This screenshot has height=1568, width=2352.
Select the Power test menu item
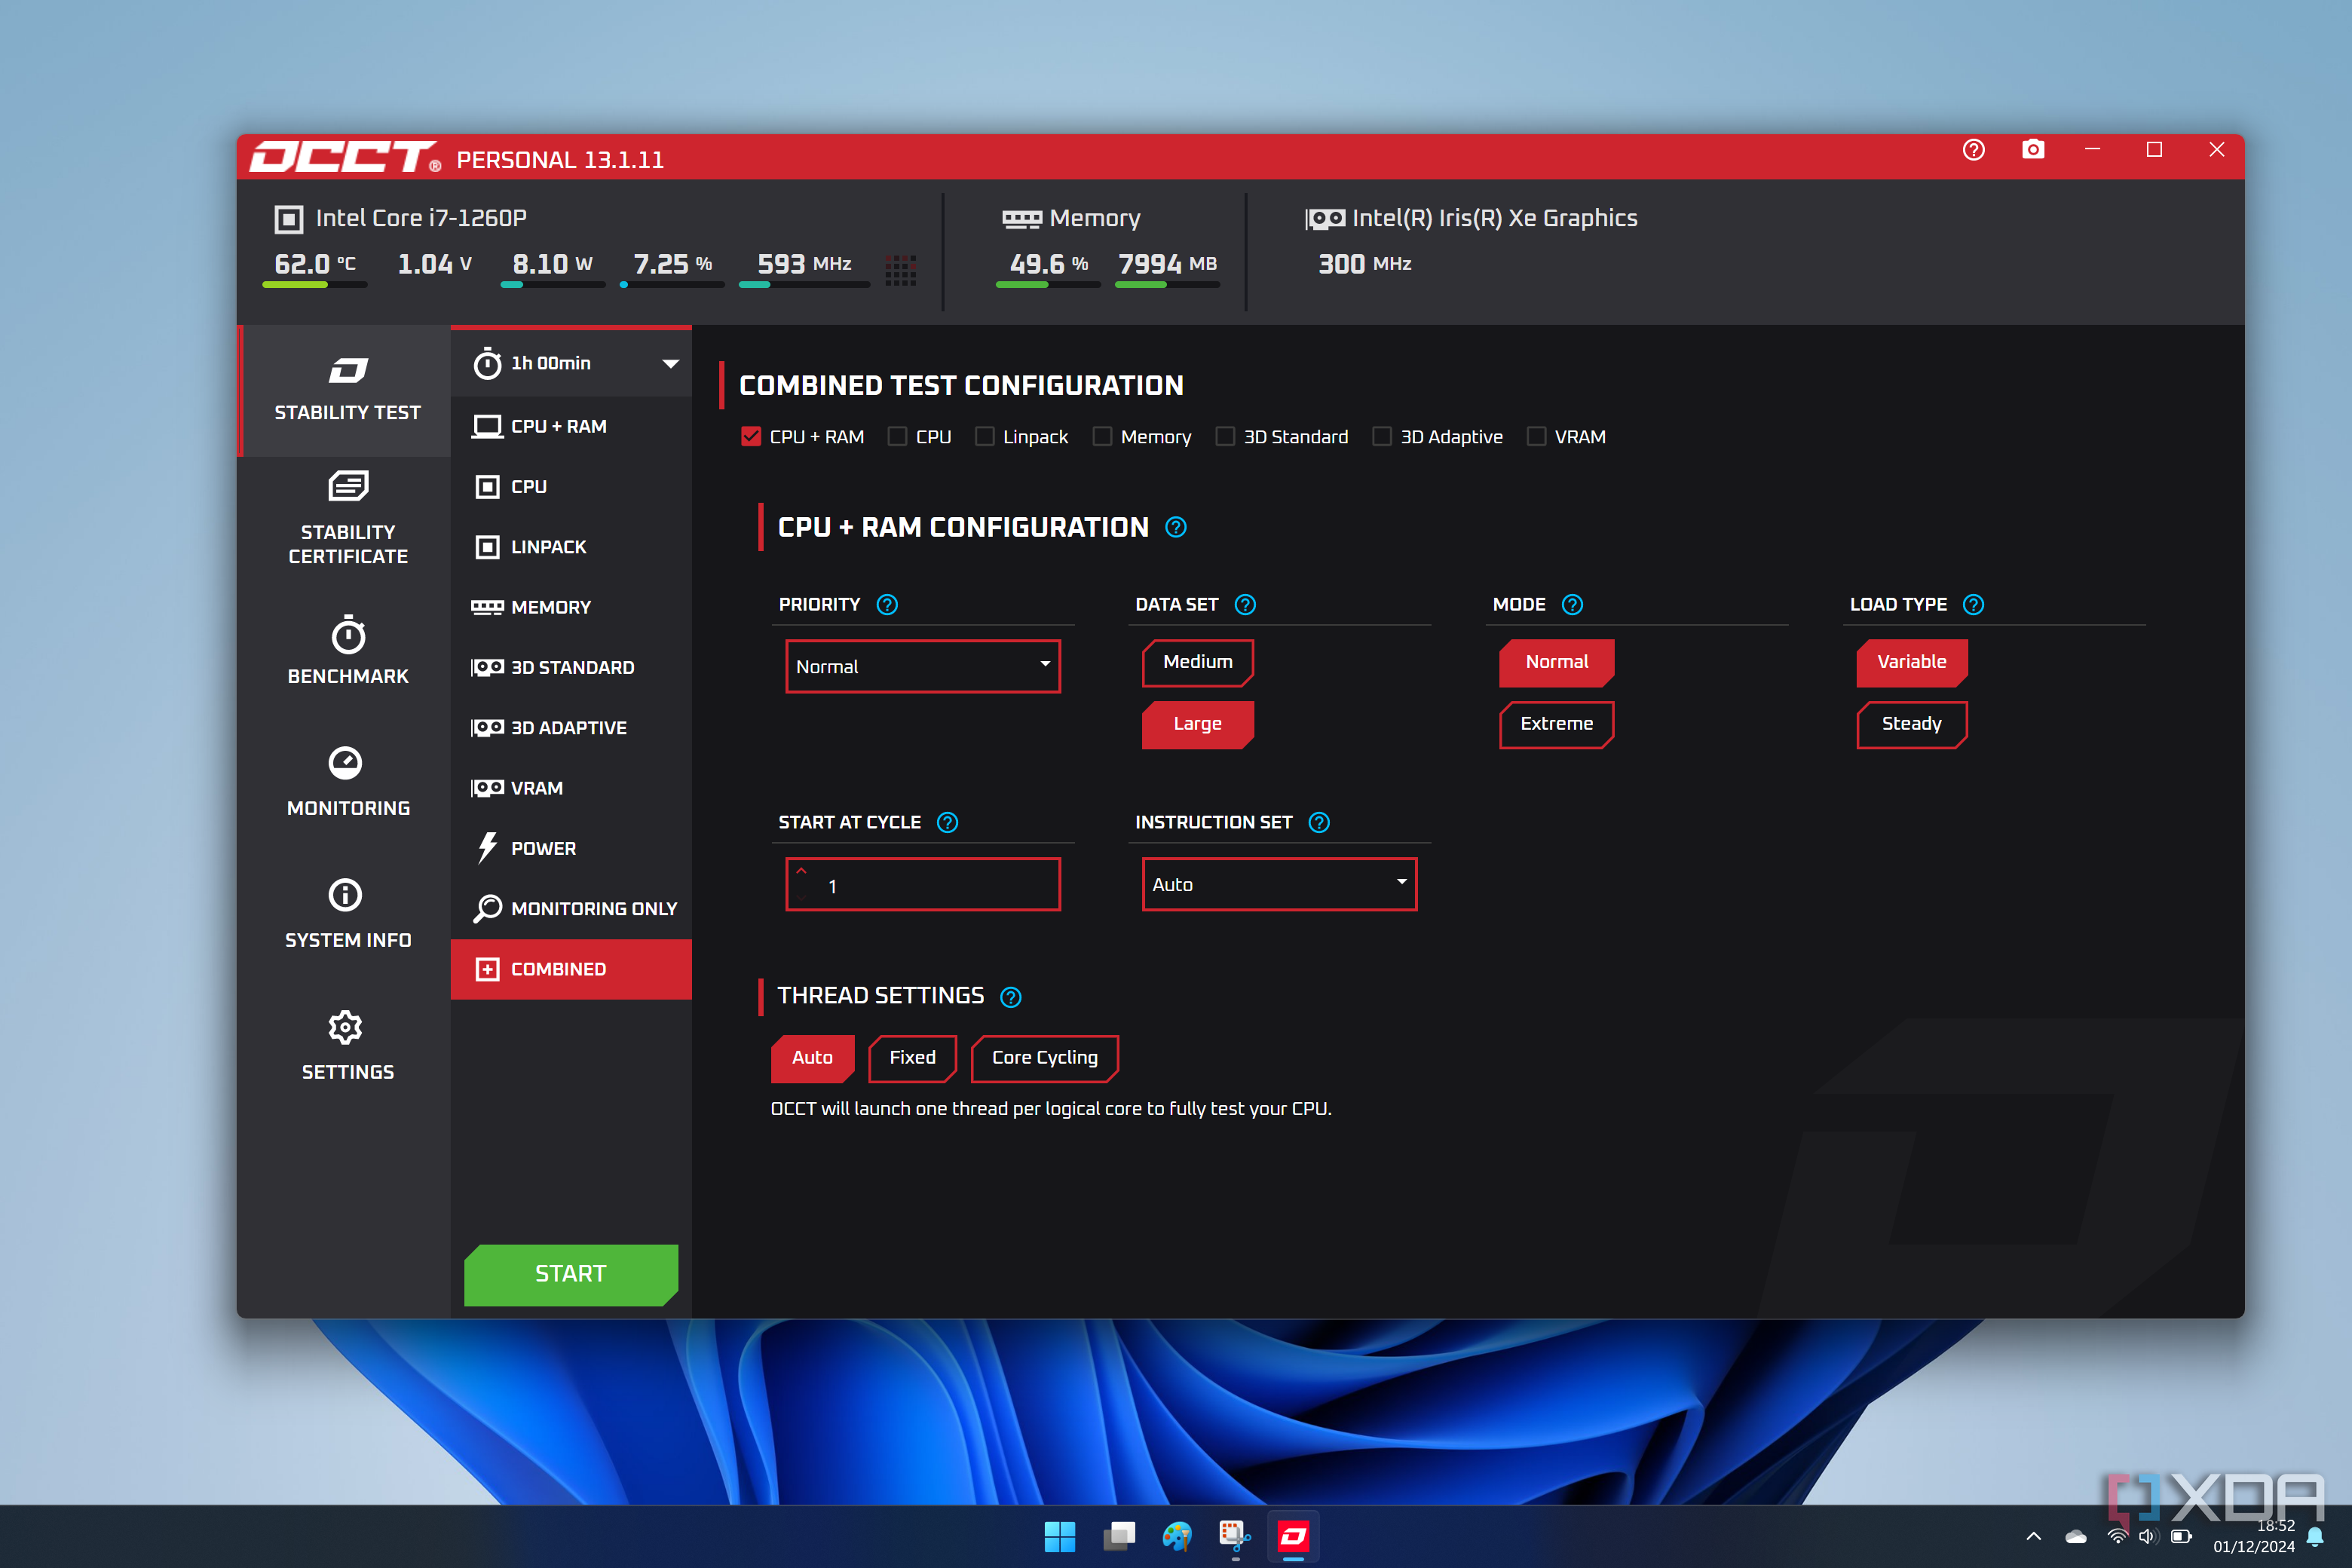(543, 848)
